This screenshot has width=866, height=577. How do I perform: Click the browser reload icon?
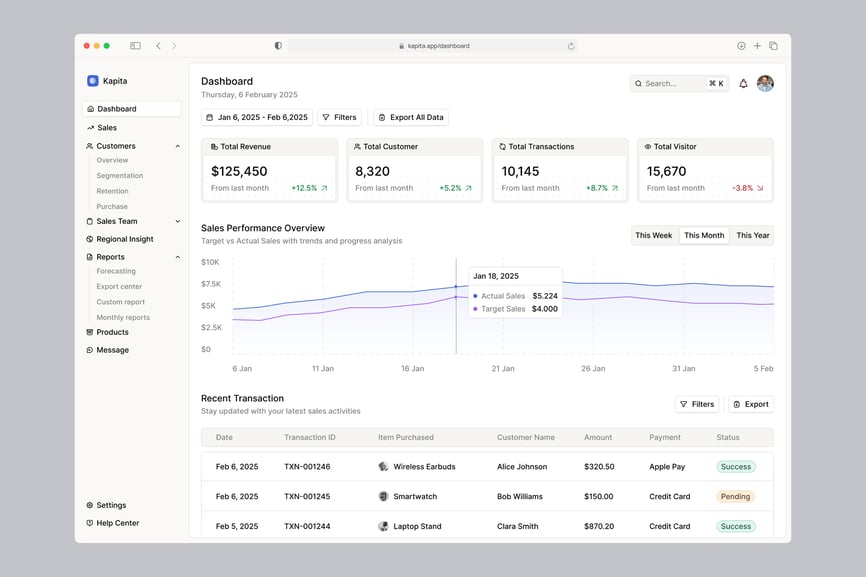571,46
